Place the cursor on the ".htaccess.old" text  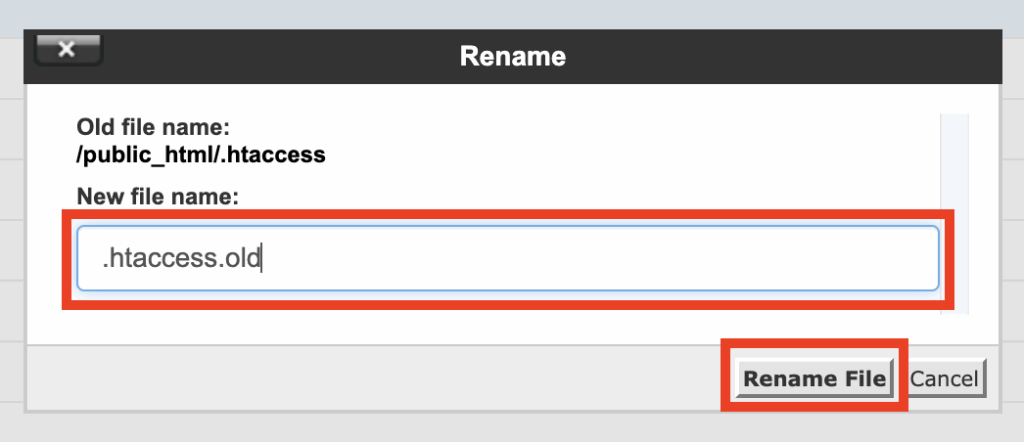[x=181, y=259]
